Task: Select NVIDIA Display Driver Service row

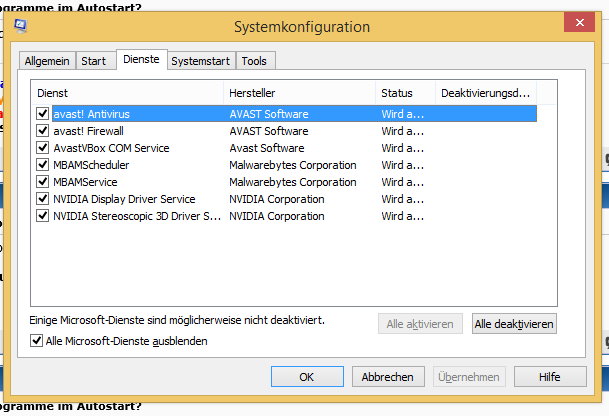Action: [286, 199]
